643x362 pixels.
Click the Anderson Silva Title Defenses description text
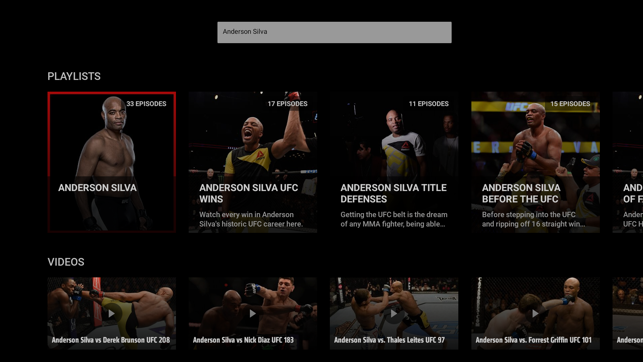pos(394,219)
